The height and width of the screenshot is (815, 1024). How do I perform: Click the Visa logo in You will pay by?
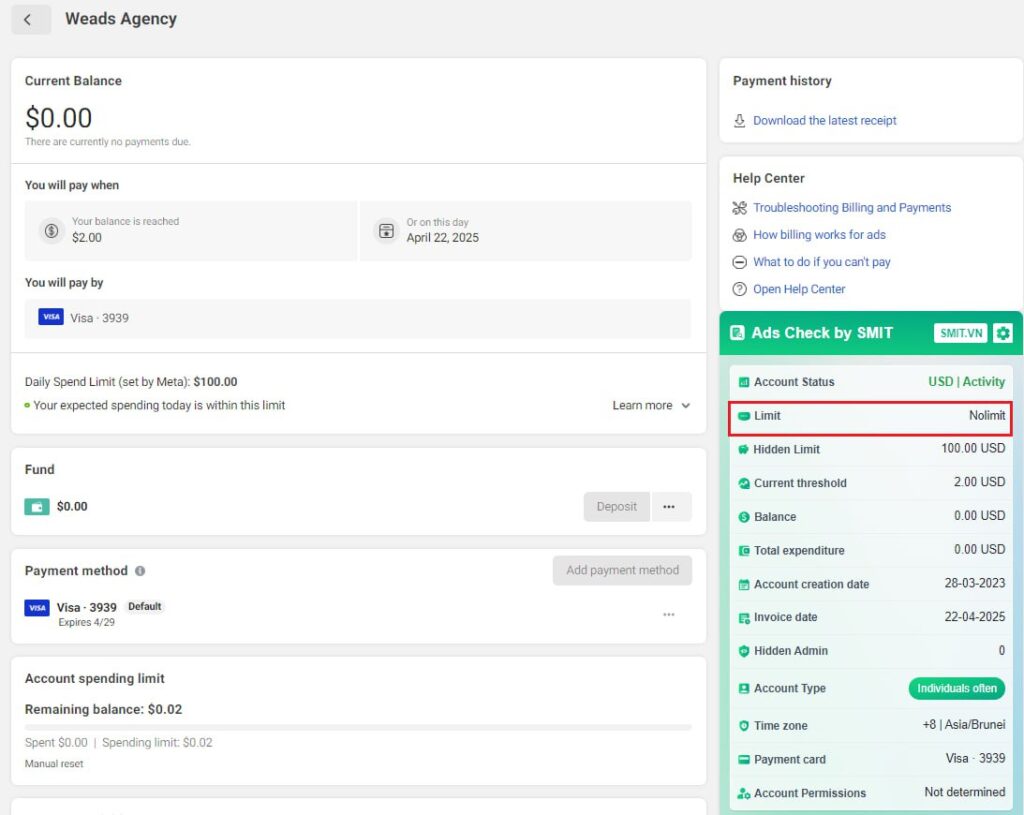(51, 317)
